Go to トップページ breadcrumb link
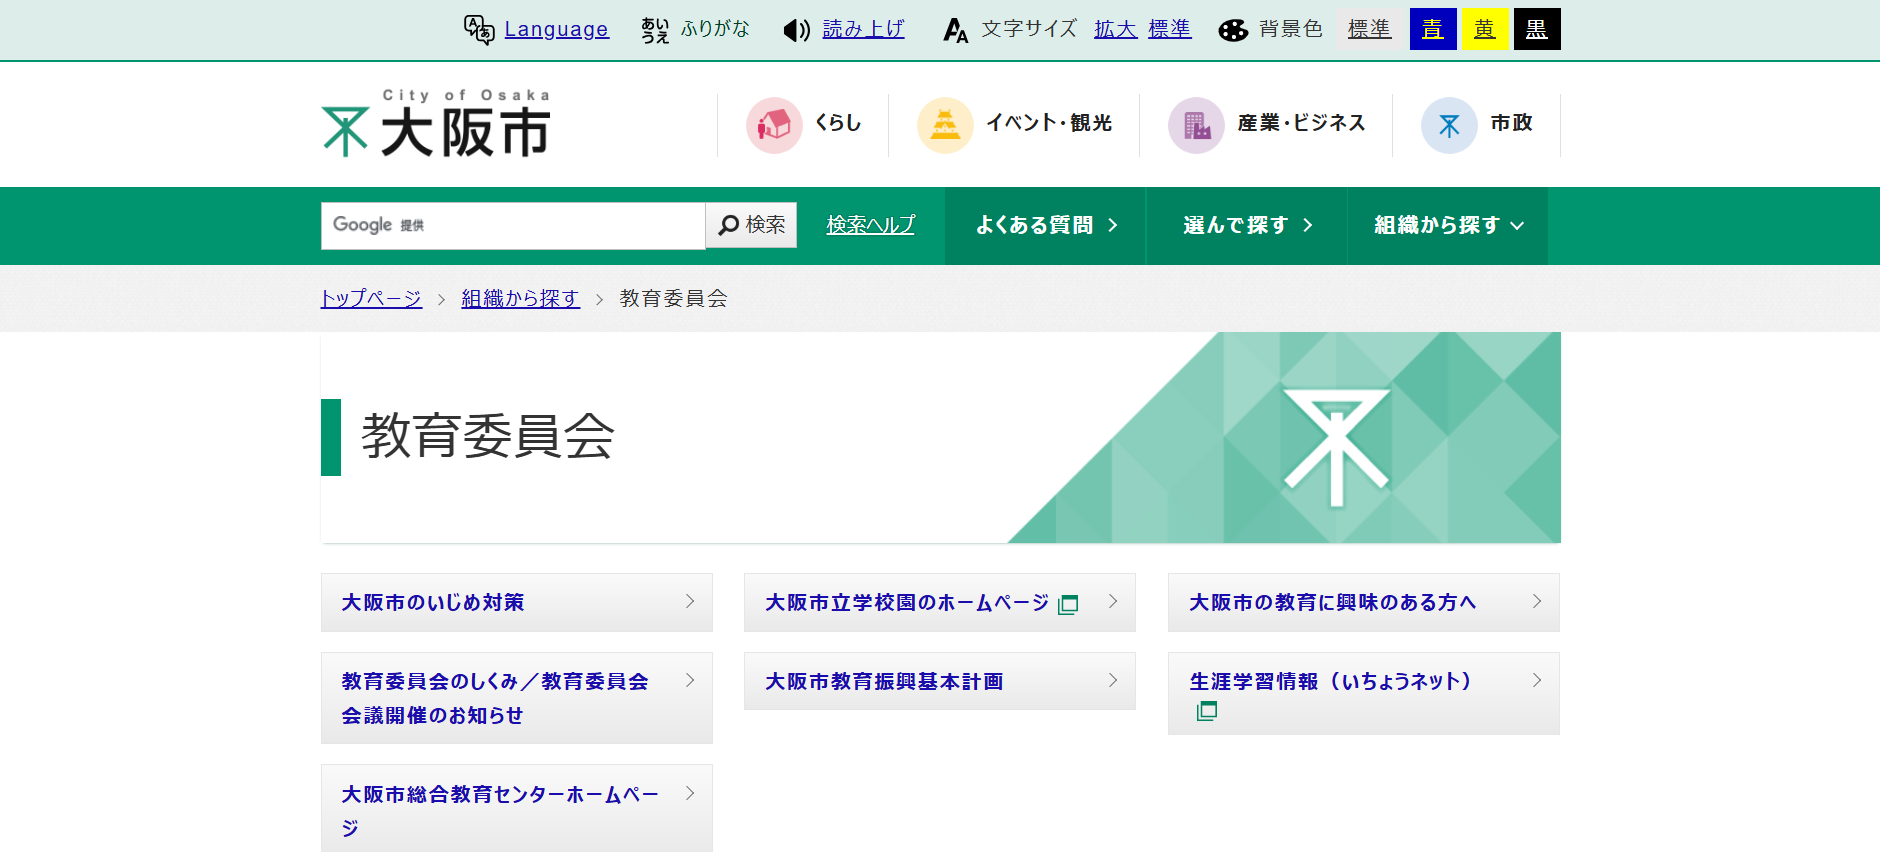Viewport: 1880px width, 852px height. coord(371,298)
